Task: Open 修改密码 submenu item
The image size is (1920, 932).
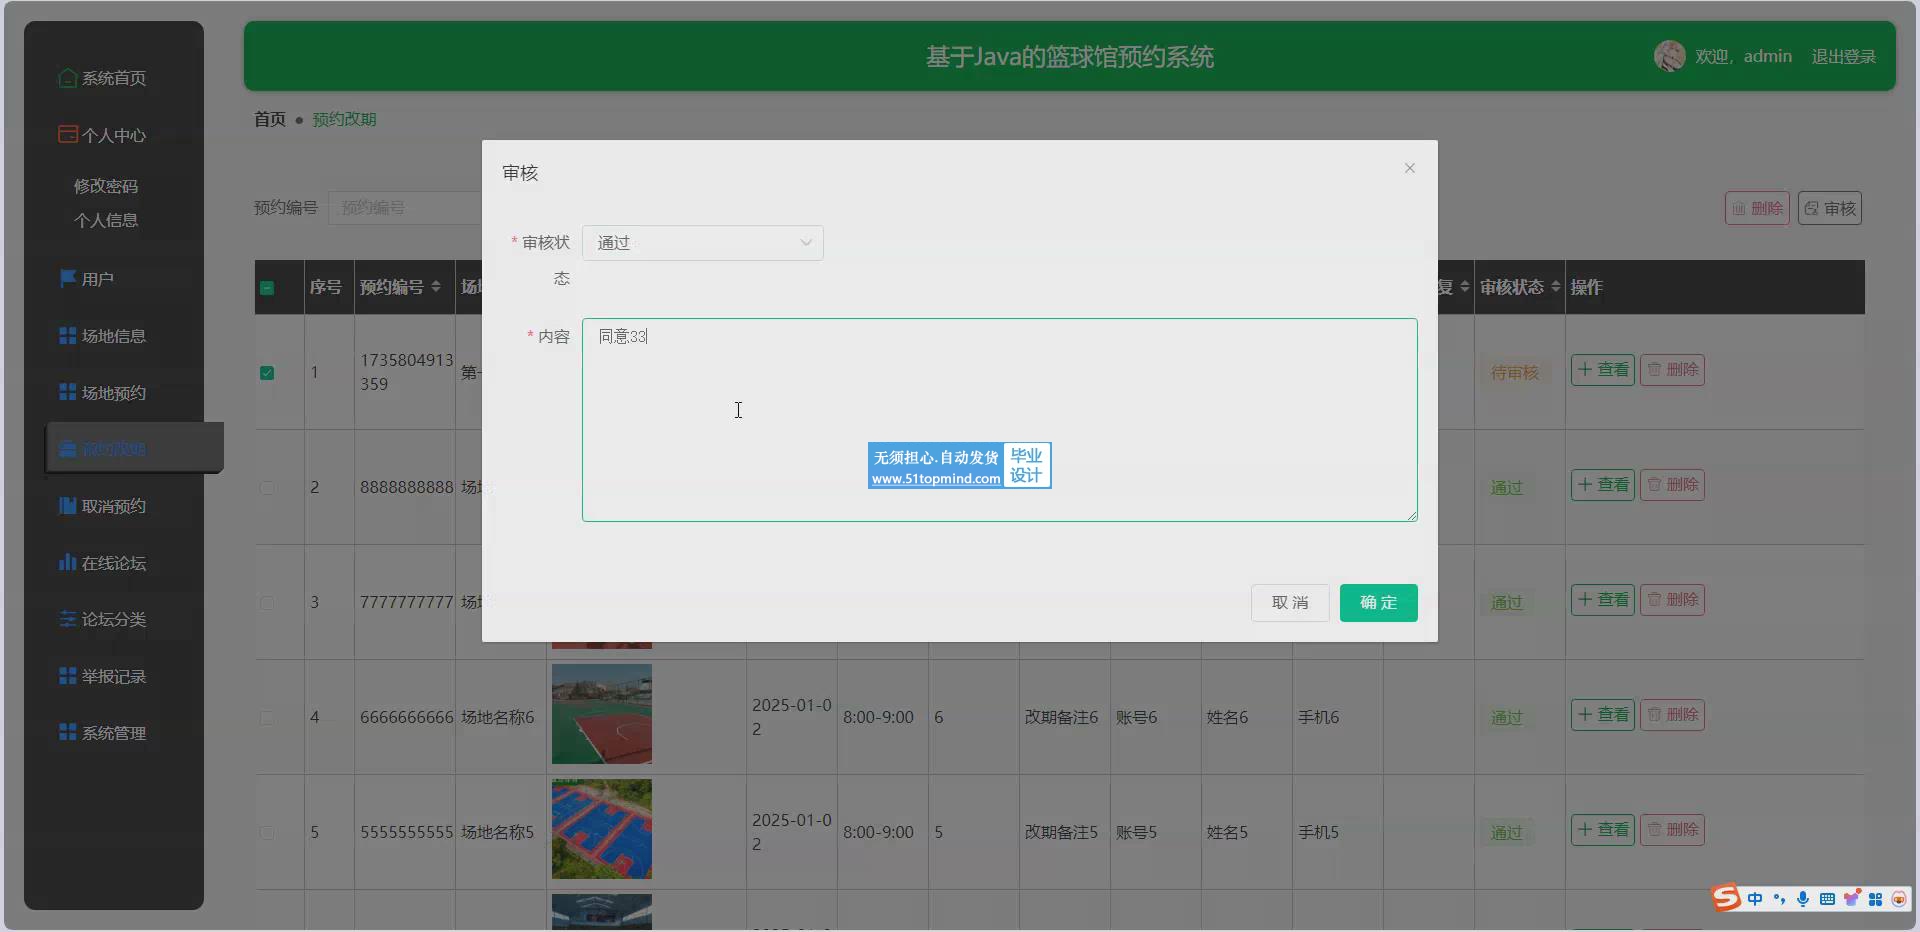Action: [x=106, y=186]
